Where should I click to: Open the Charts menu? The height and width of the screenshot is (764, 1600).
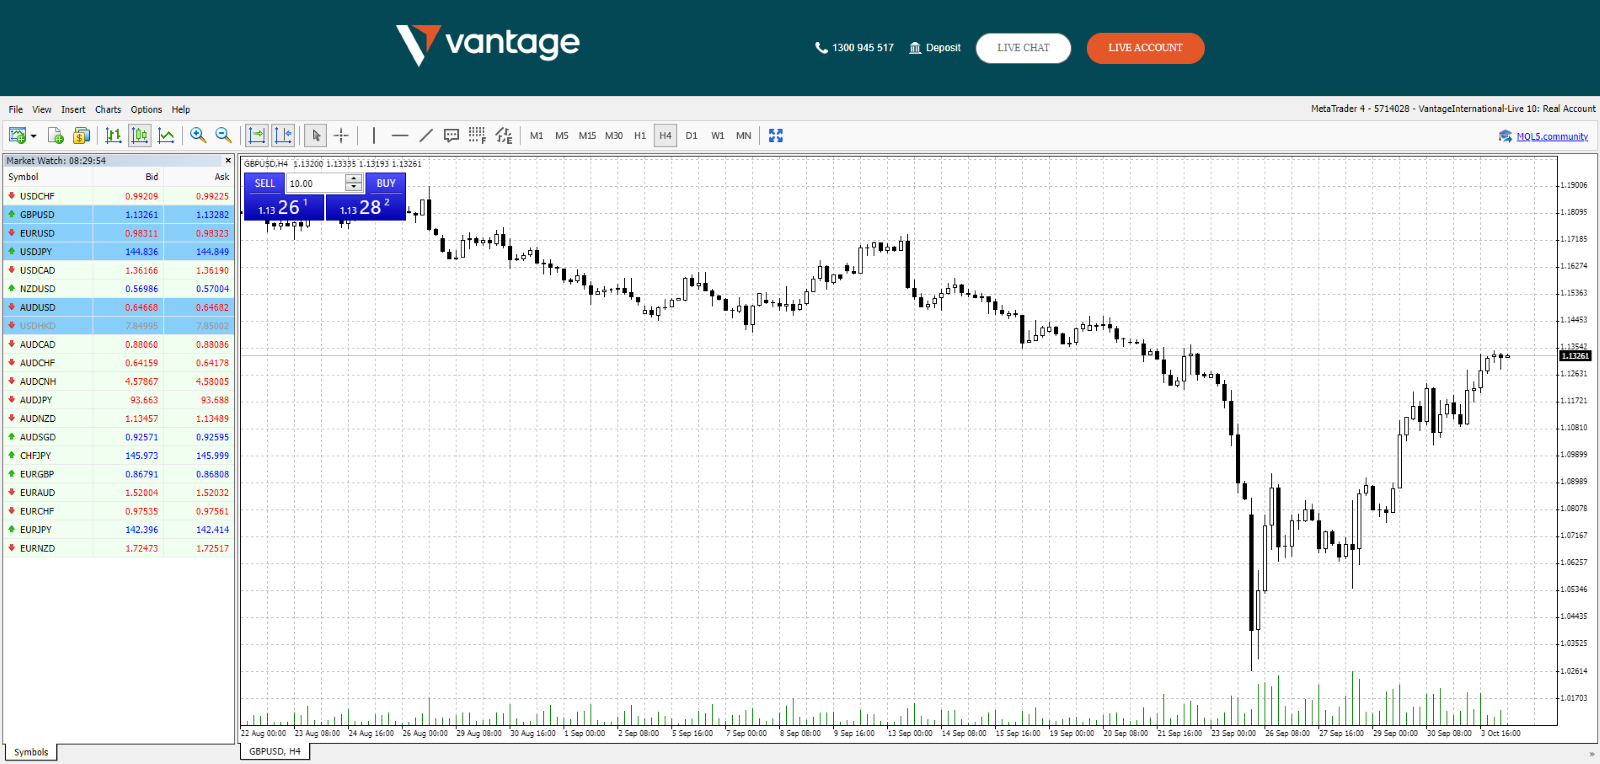pyautogui.click(x=108, y=110)
